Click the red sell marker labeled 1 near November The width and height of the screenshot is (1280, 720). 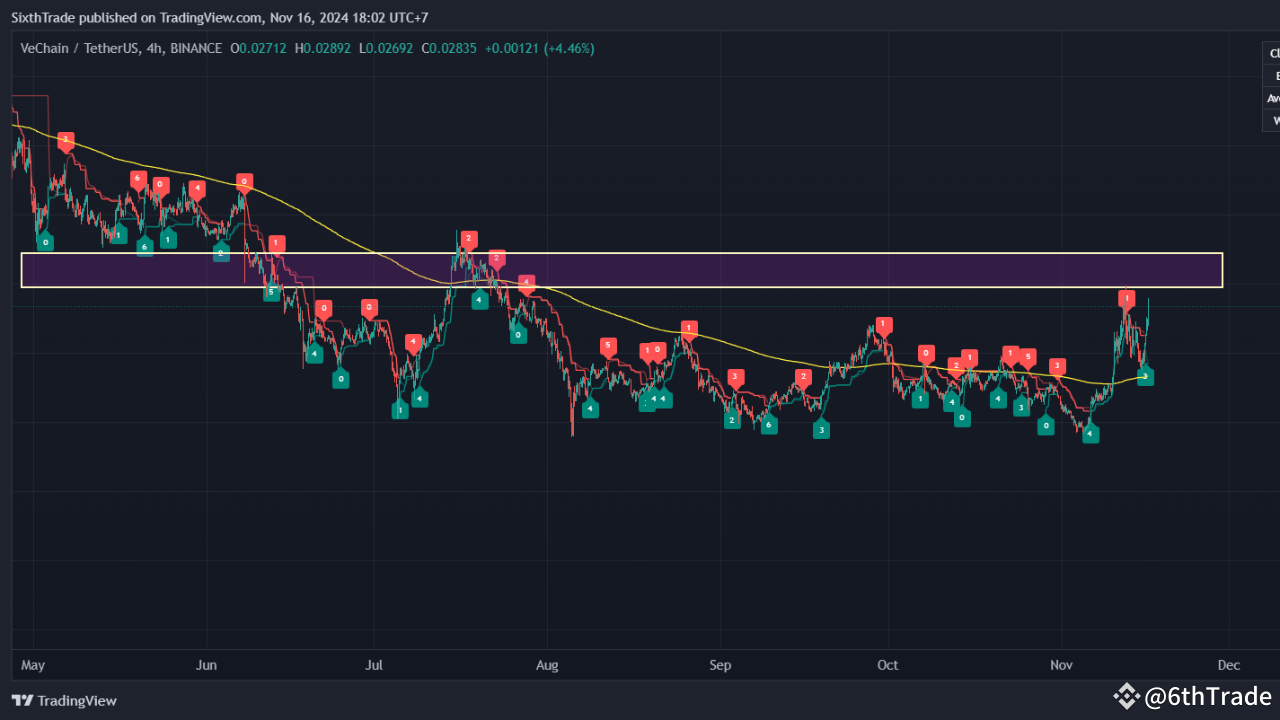[1125, 297]
